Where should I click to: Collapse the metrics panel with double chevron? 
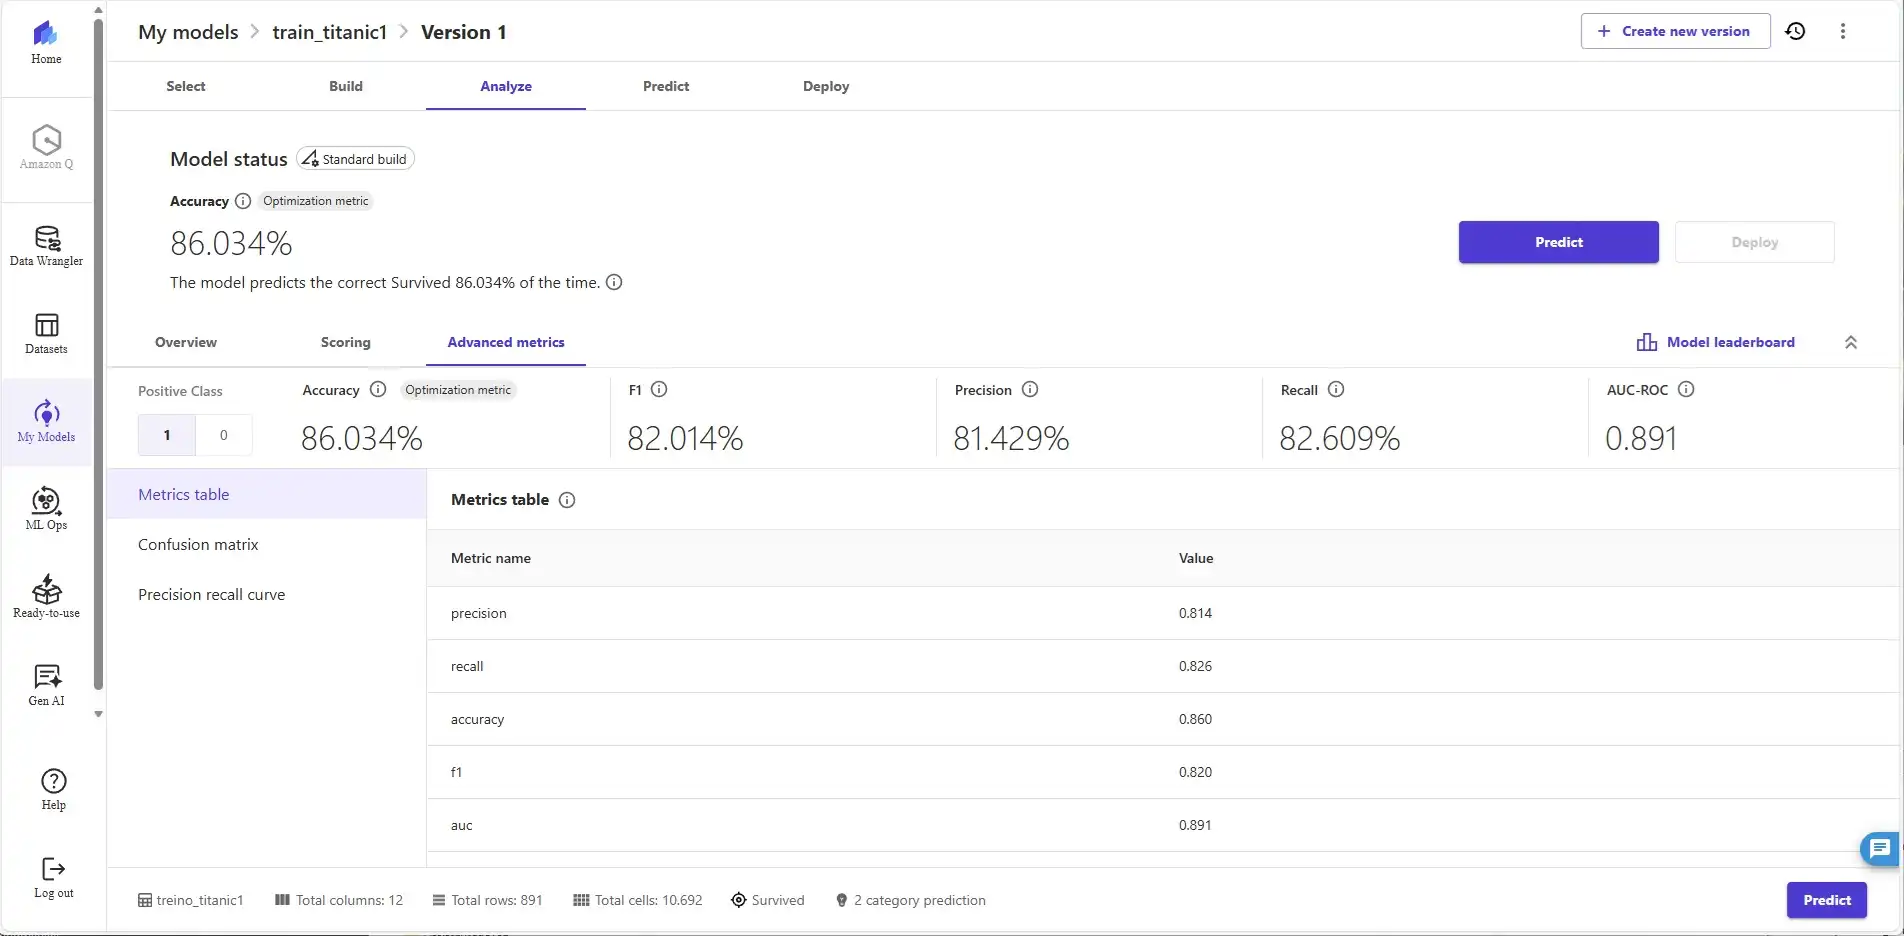pyautogui.click(x=1850, y=342)
